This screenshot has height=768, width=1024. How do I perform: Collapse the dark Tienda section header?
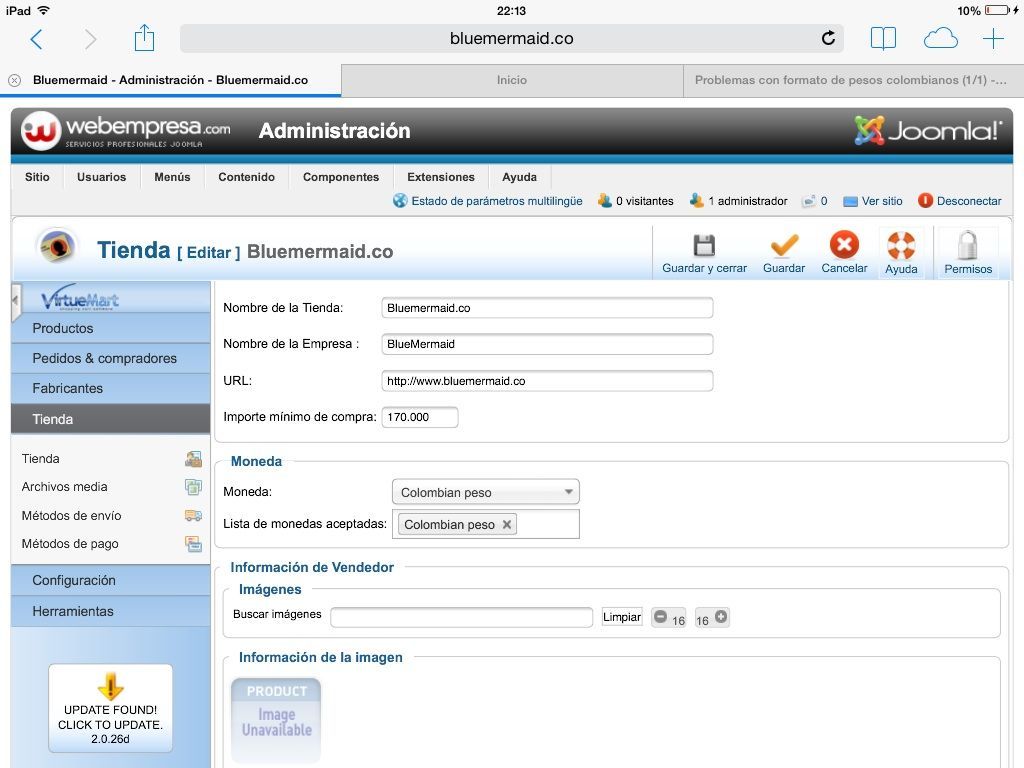111,419
